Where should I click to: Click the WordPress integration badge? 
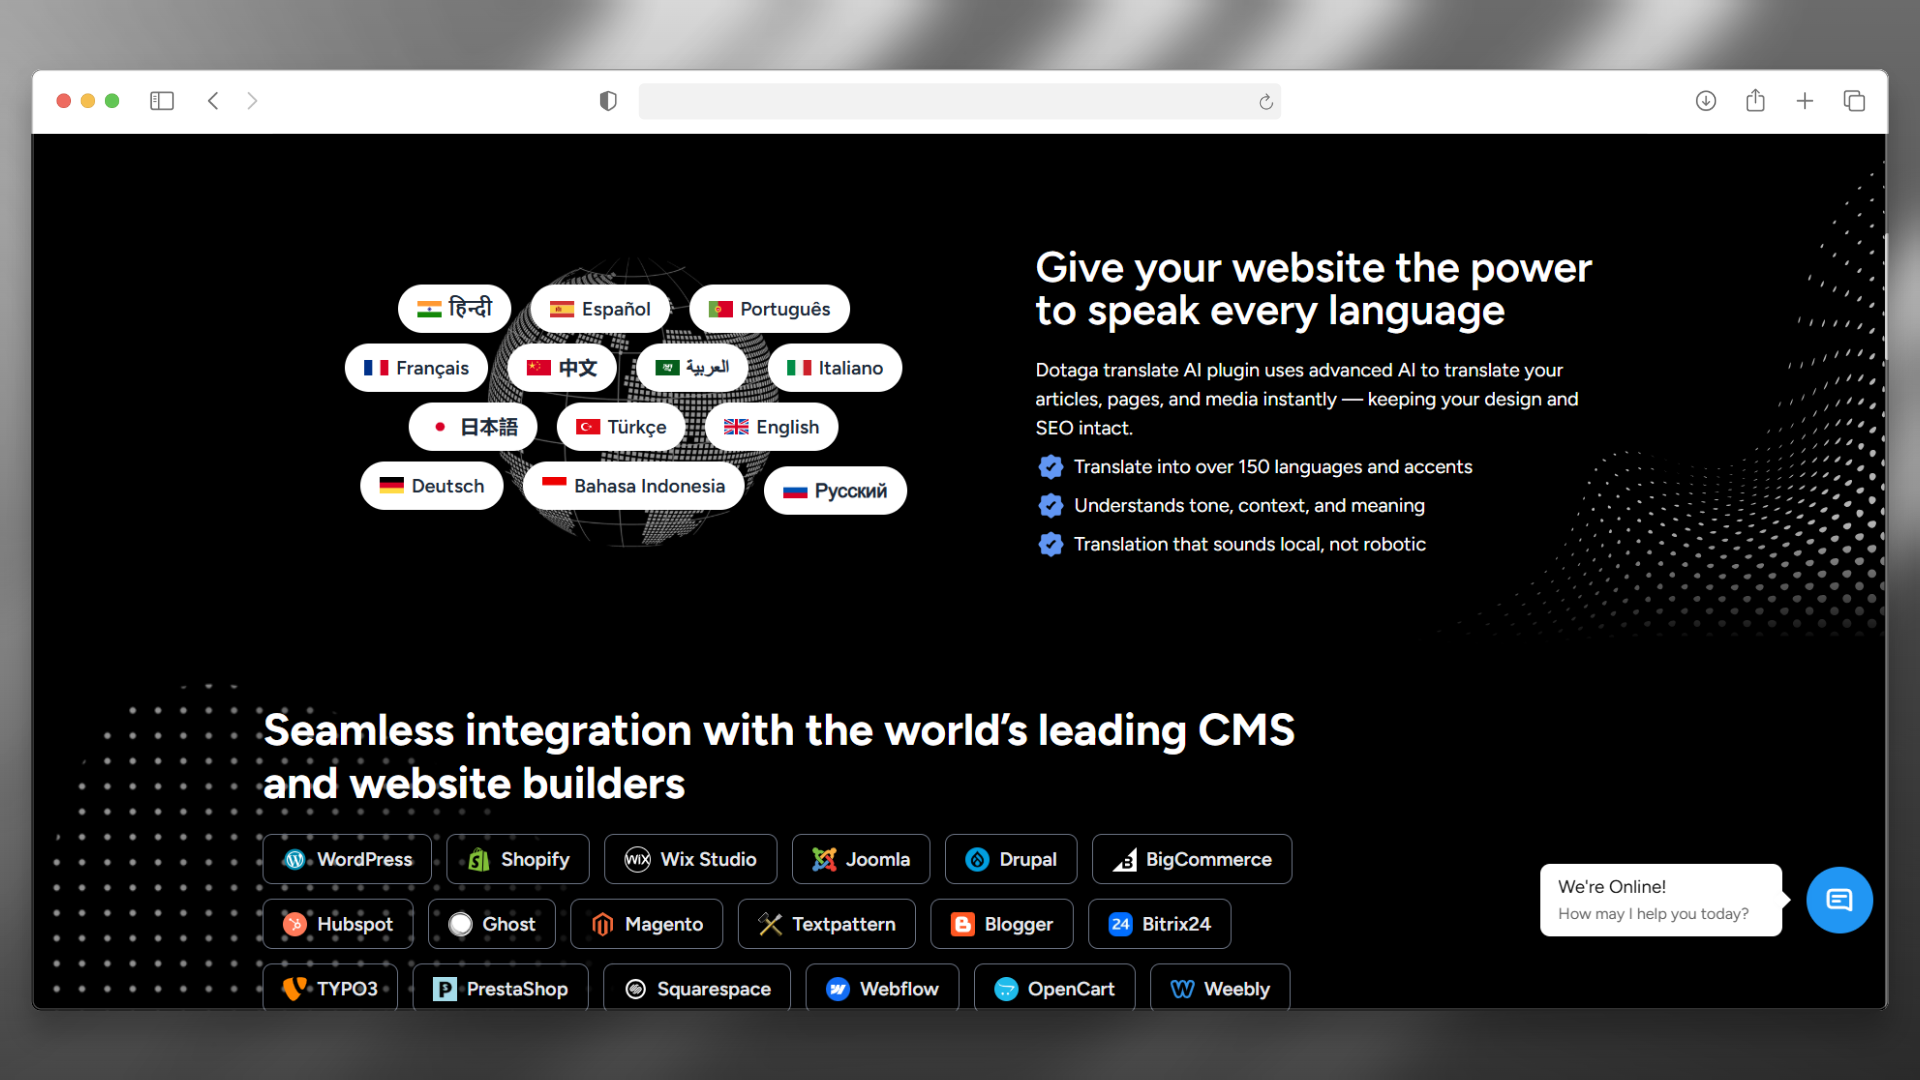(347, 859)
